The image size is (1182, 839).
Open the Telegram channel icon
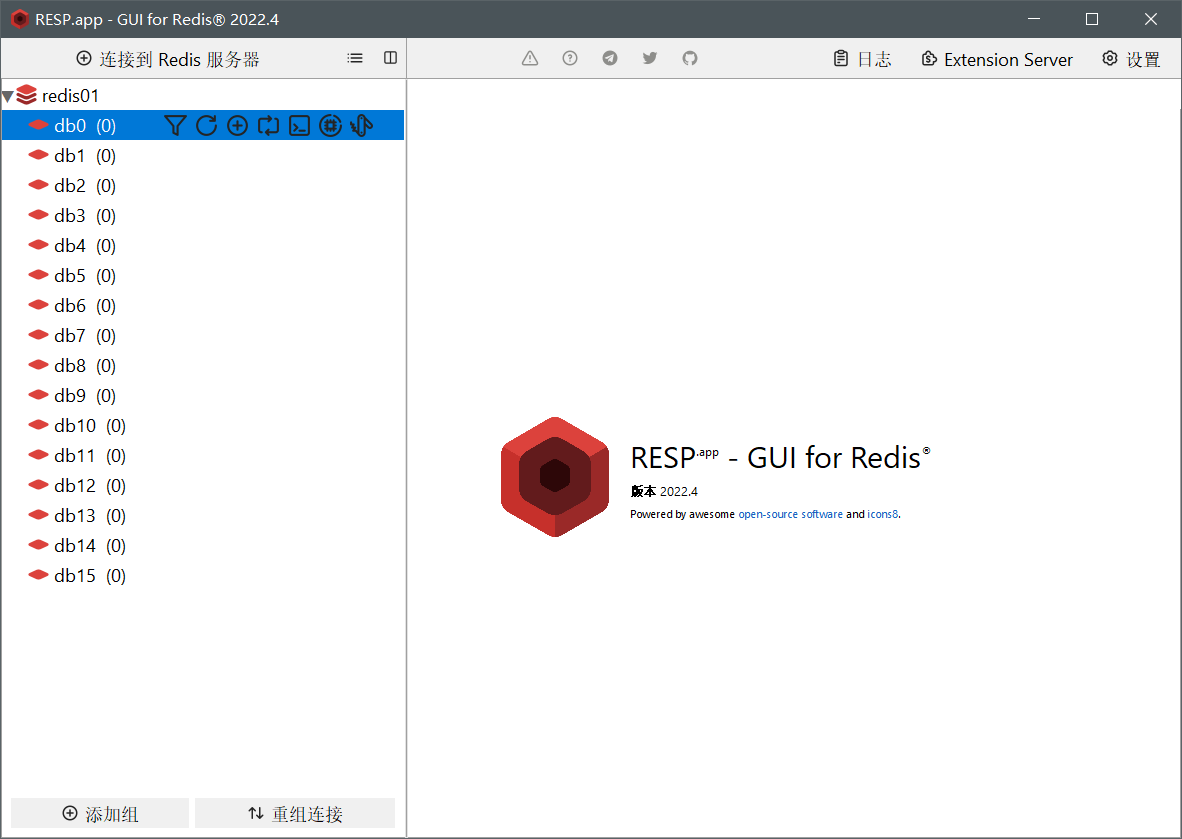point(610,58)
